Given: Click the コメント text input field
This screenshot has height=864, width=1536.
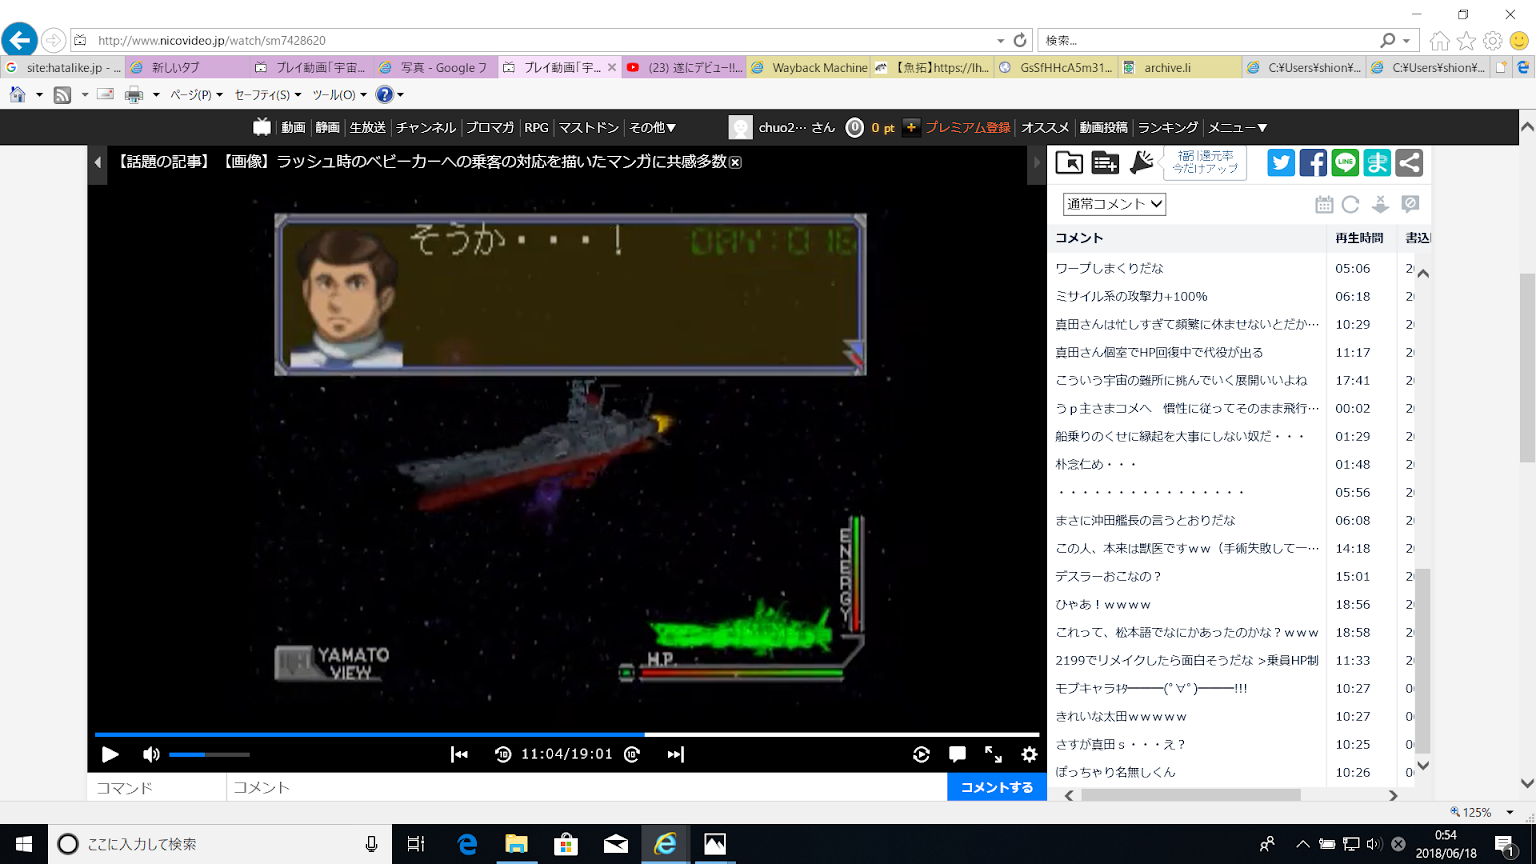Looking at the screenshot, I should pyautogui.click(x=587, y=787).
